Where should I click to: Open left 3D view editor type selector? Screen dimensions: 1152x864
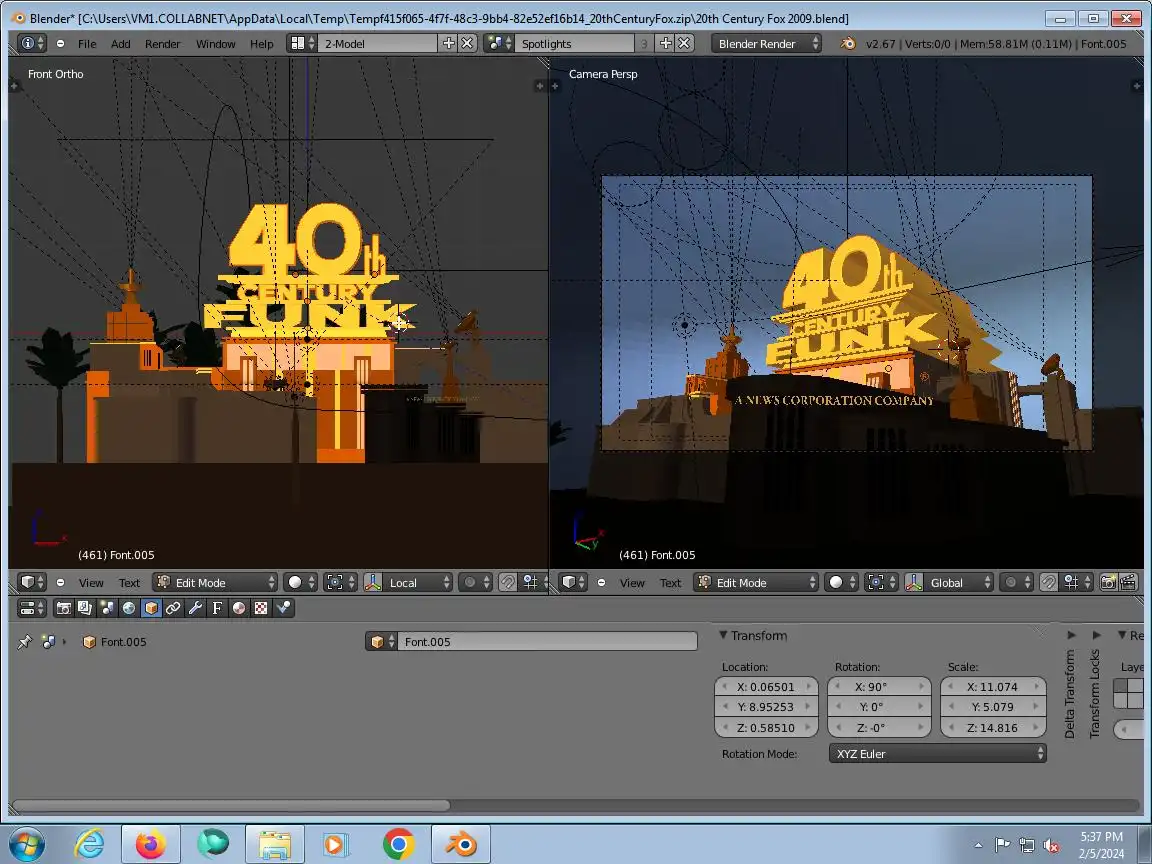(x=32, y=583)
